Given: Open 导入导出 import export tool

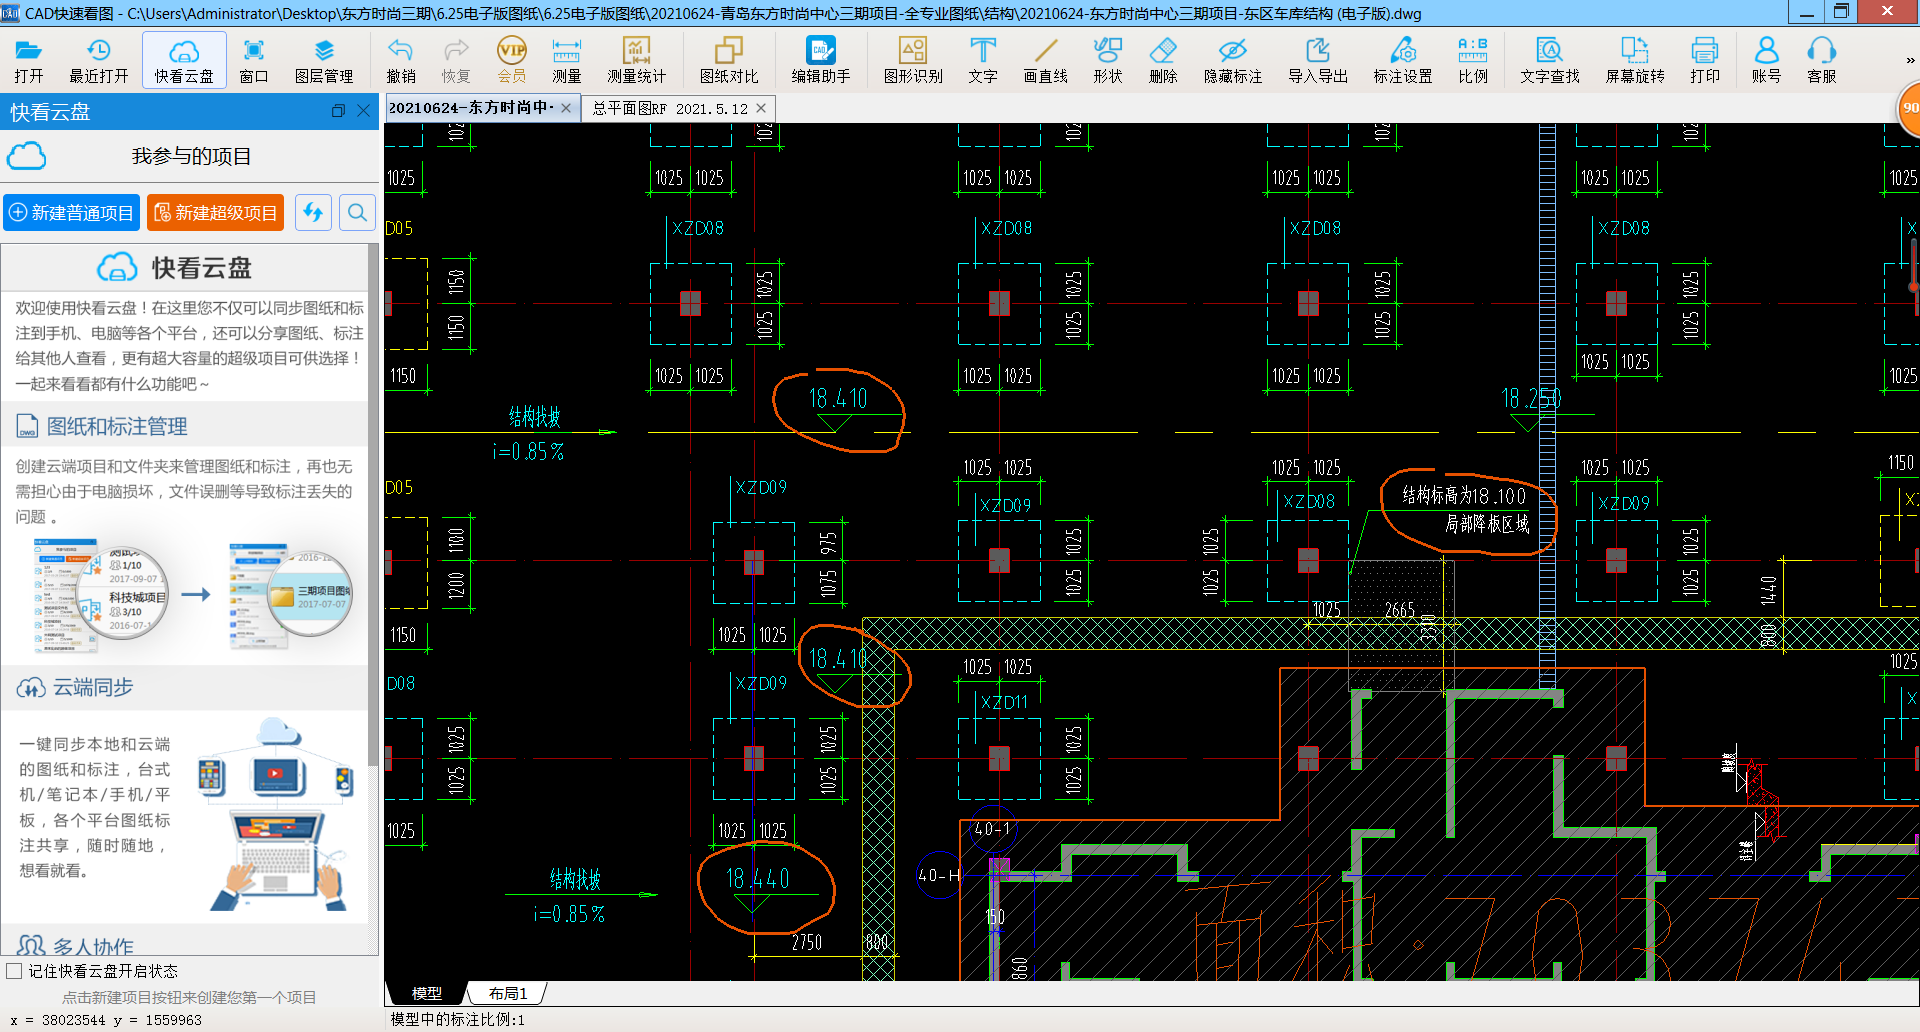Looking at the screenshot, I should coord(1318,60).
